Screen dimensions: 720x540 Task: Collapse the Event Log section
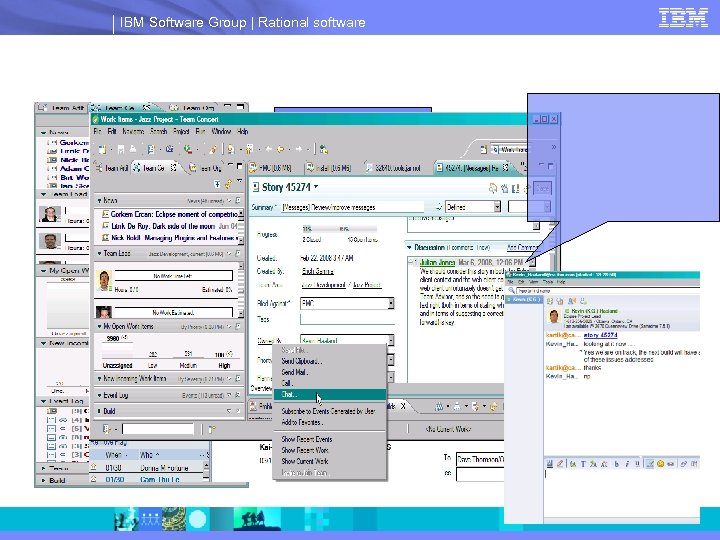(x=99, y=395)
